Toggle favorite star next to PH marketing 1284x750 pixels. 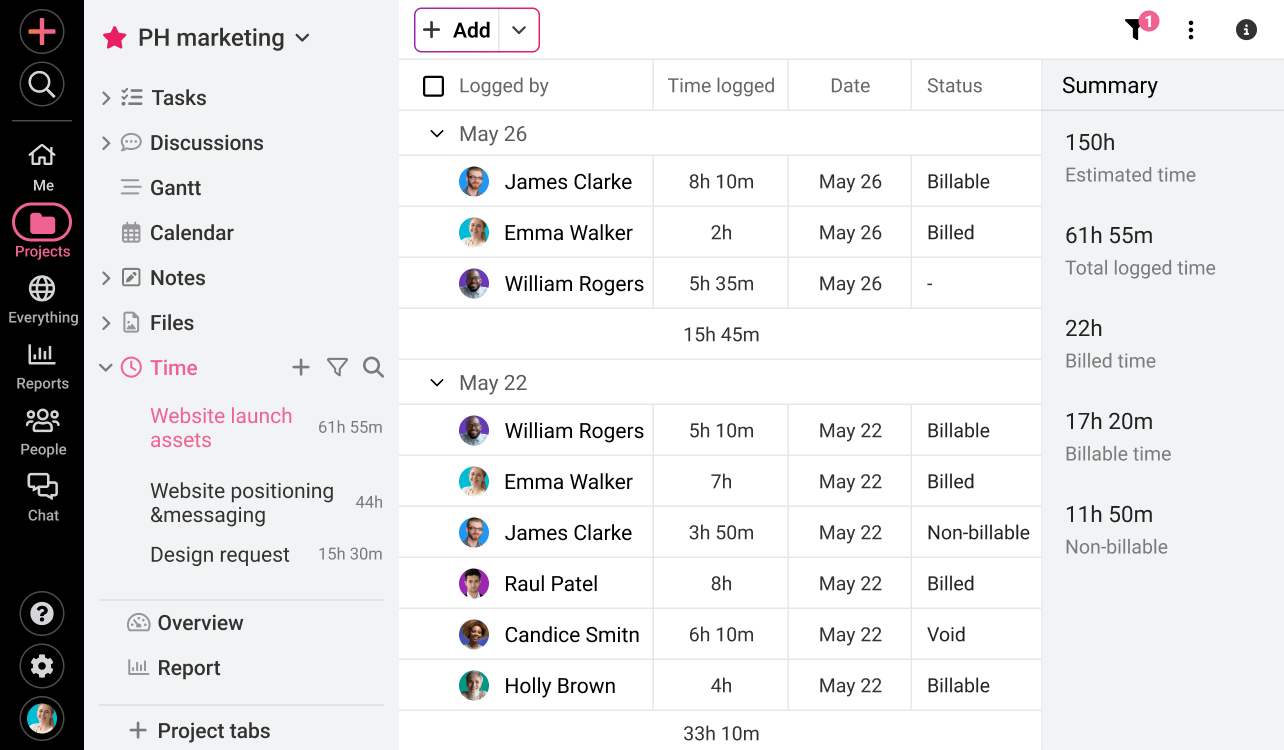point(113,37)
